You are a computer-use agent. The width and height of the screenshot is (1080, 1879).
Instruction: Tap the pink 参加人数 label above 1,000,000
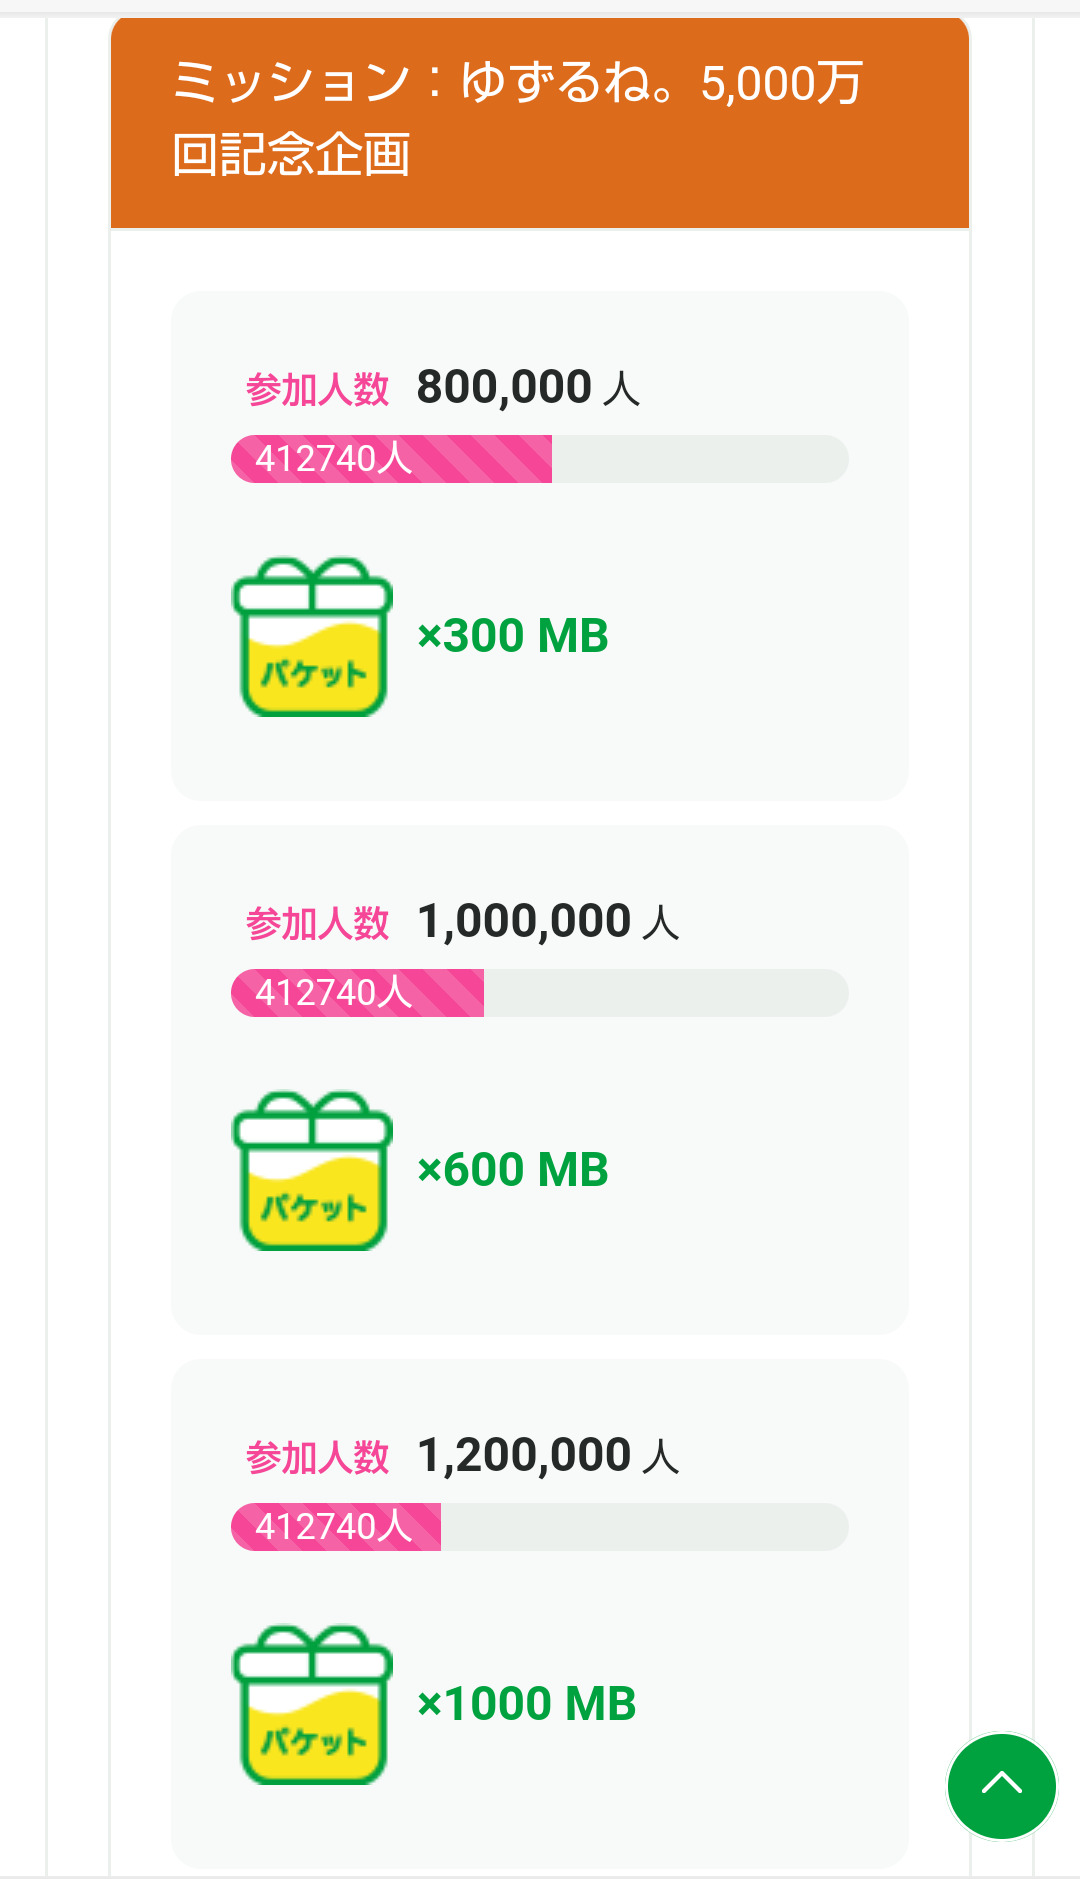tap(317, 923)
